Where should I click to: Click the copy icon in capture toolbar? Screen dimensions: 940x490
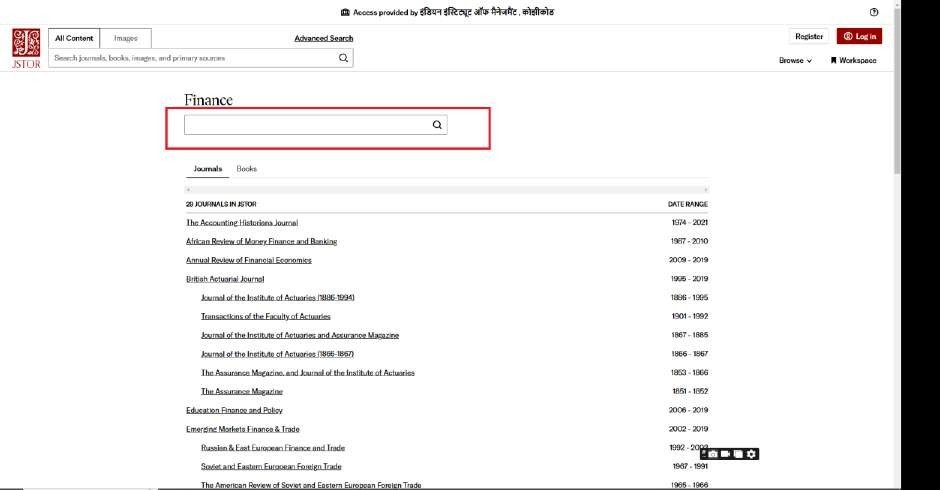[x=738, y=454]
